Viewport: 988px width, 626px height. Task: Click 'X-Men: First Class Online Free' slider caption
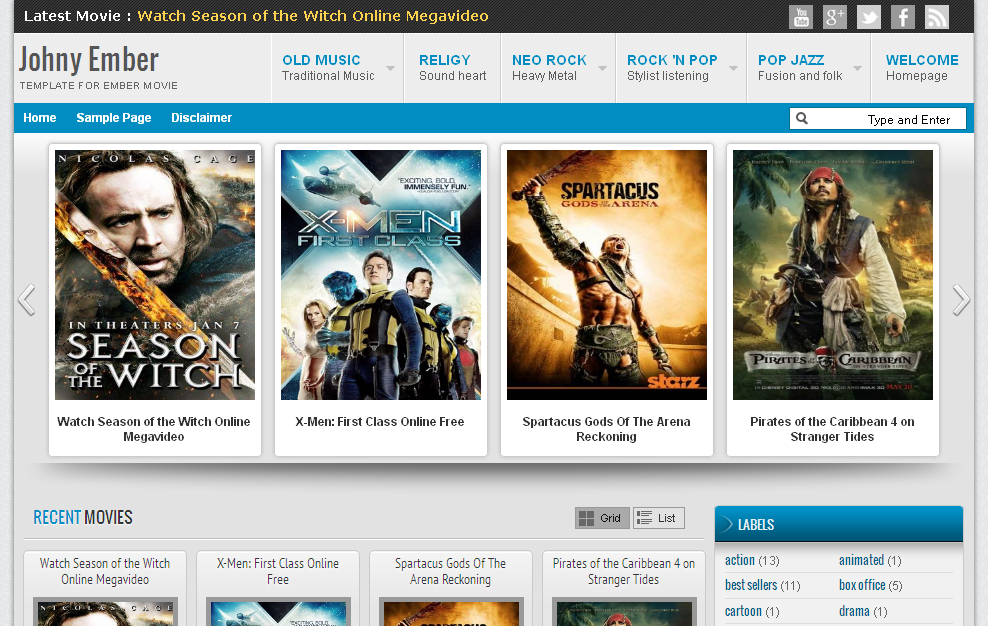tap(380, 422)
